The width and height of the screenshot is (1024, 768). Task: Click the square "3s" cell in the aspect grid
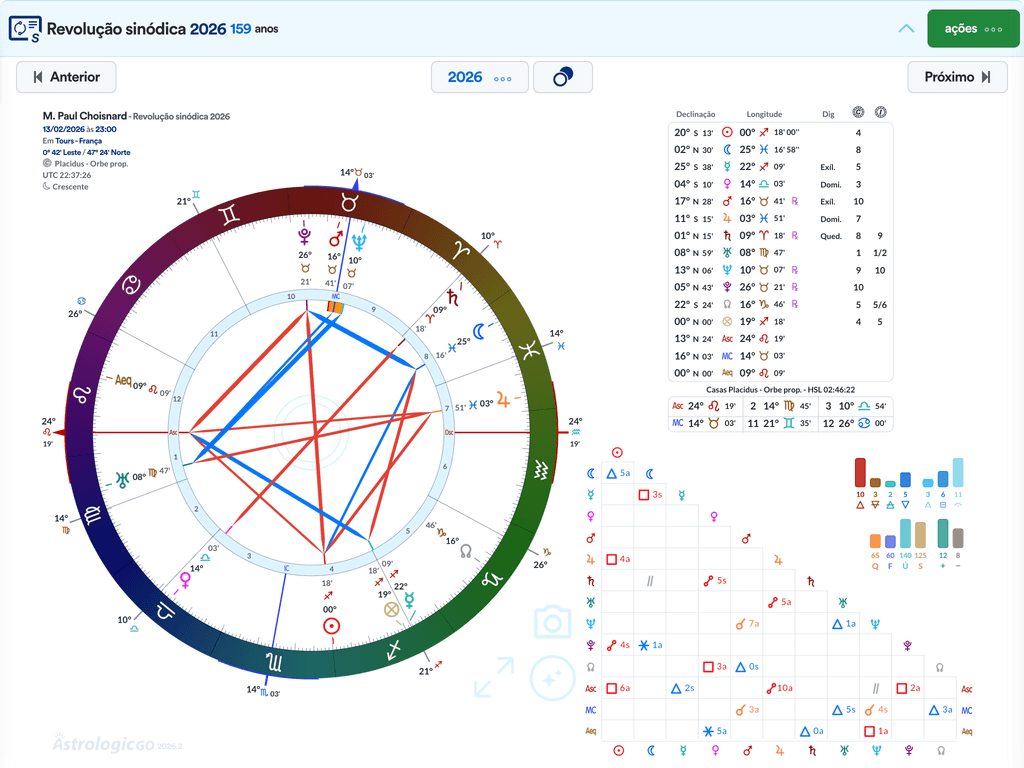click(x=650, y=495)
